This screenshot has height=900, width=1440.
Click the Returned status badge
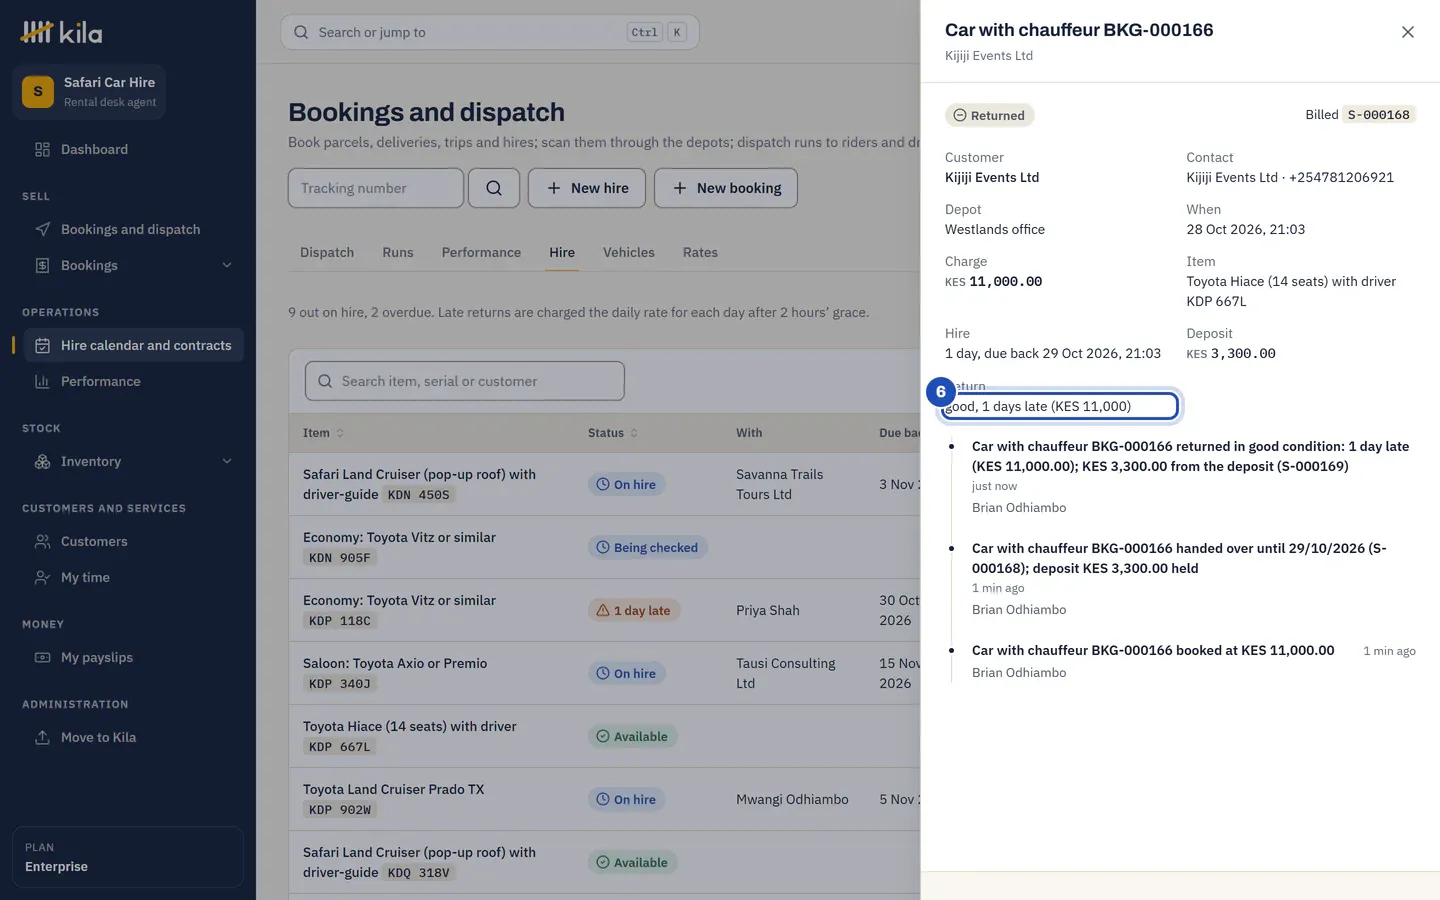point(990,115)
